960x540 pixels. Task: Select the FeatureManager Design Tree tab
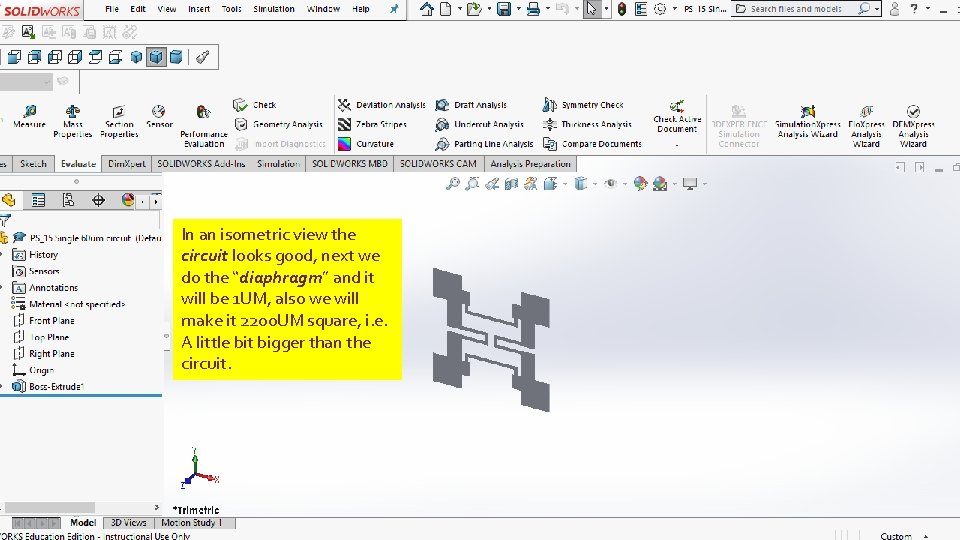pos(9,200)
